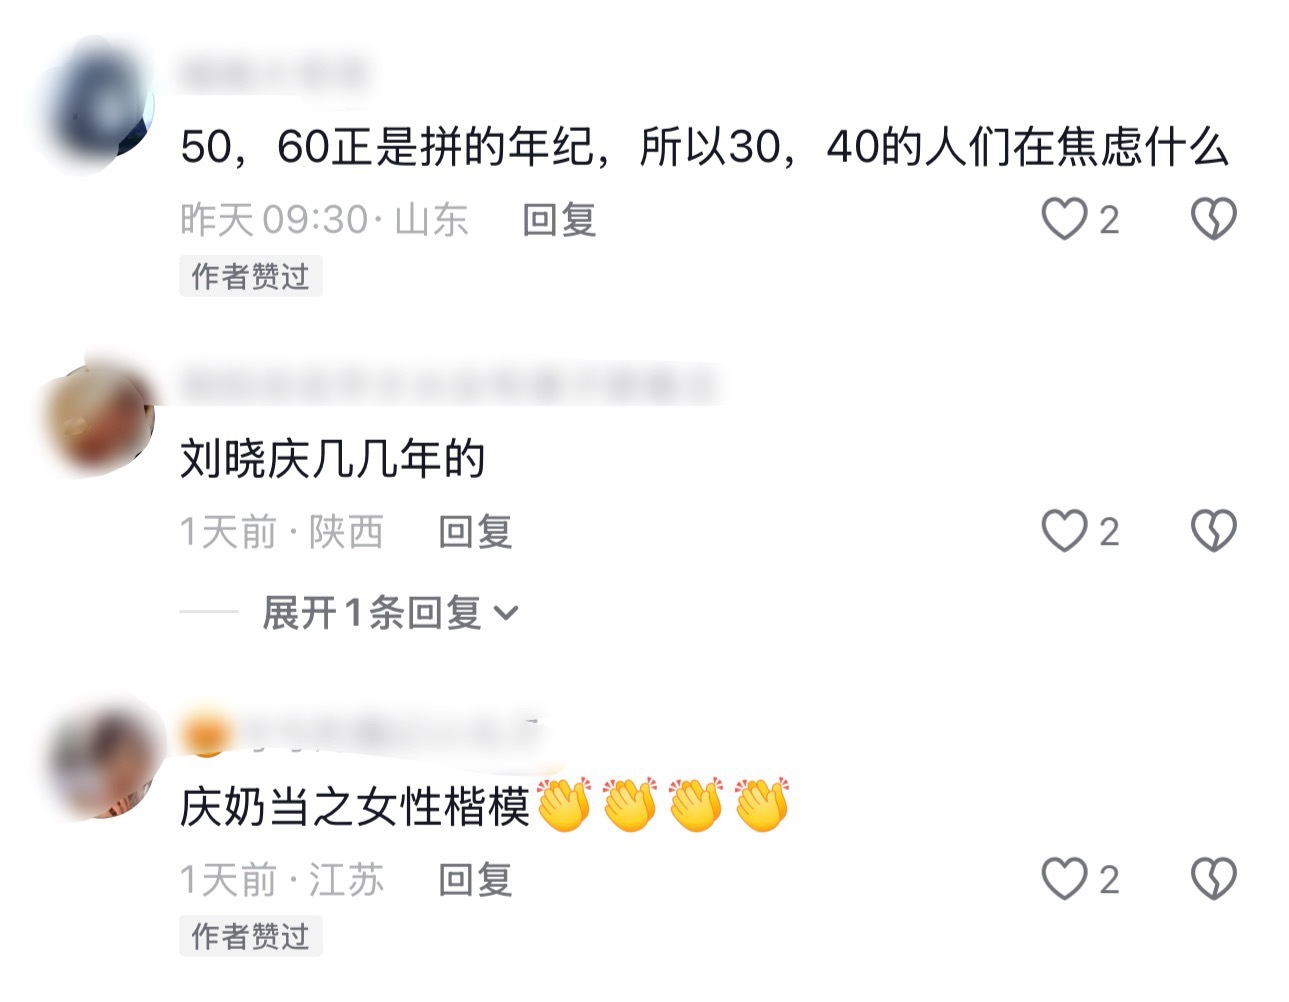Dislike the 庆奶当之女性楷模 comment
Viewport: 1289px width, 1002px height.
click(1213, 879)
